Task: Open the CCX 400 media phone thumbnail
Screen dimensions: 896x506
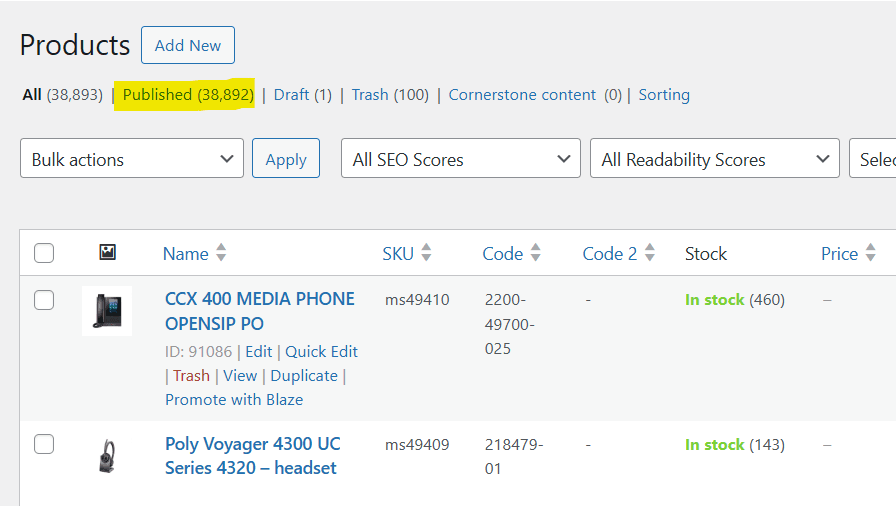Action: (x=107, y=310)
